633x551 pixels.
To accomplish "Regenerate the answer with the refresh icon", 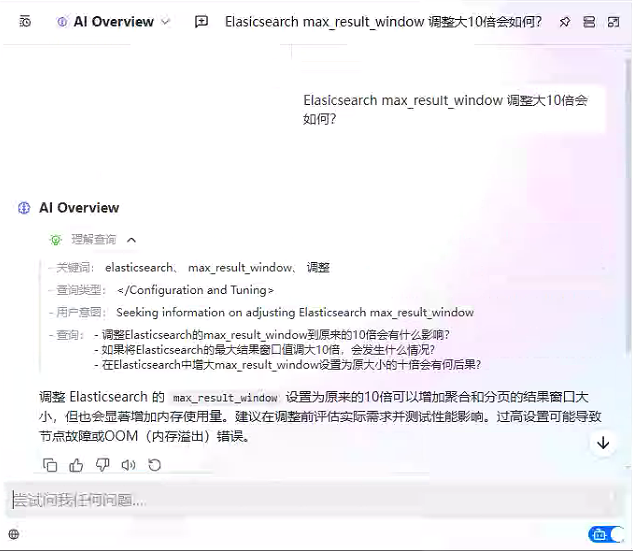I will pyautogui.click(x=154, y=465).
